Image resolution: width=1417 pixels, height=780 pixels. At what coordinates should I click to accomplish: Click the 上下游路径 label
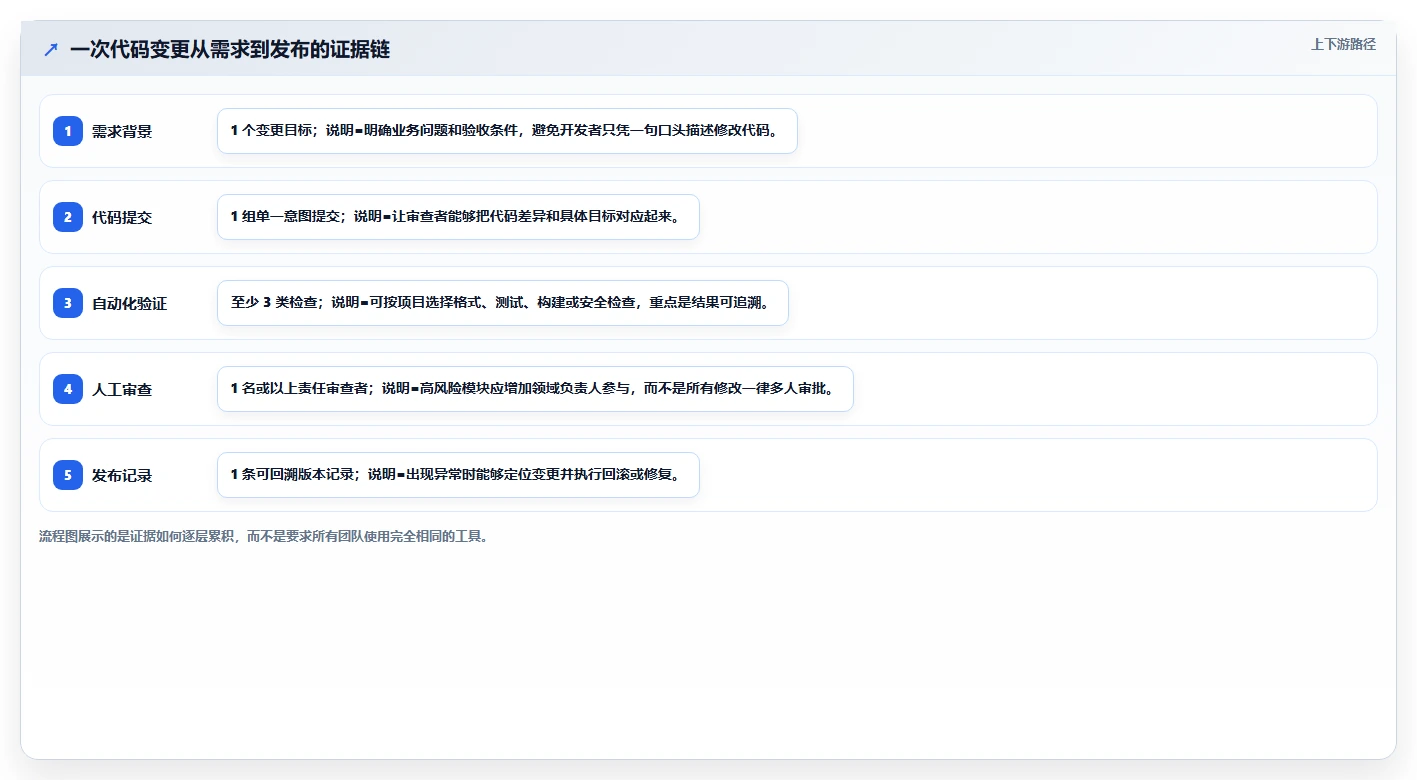1343,44
